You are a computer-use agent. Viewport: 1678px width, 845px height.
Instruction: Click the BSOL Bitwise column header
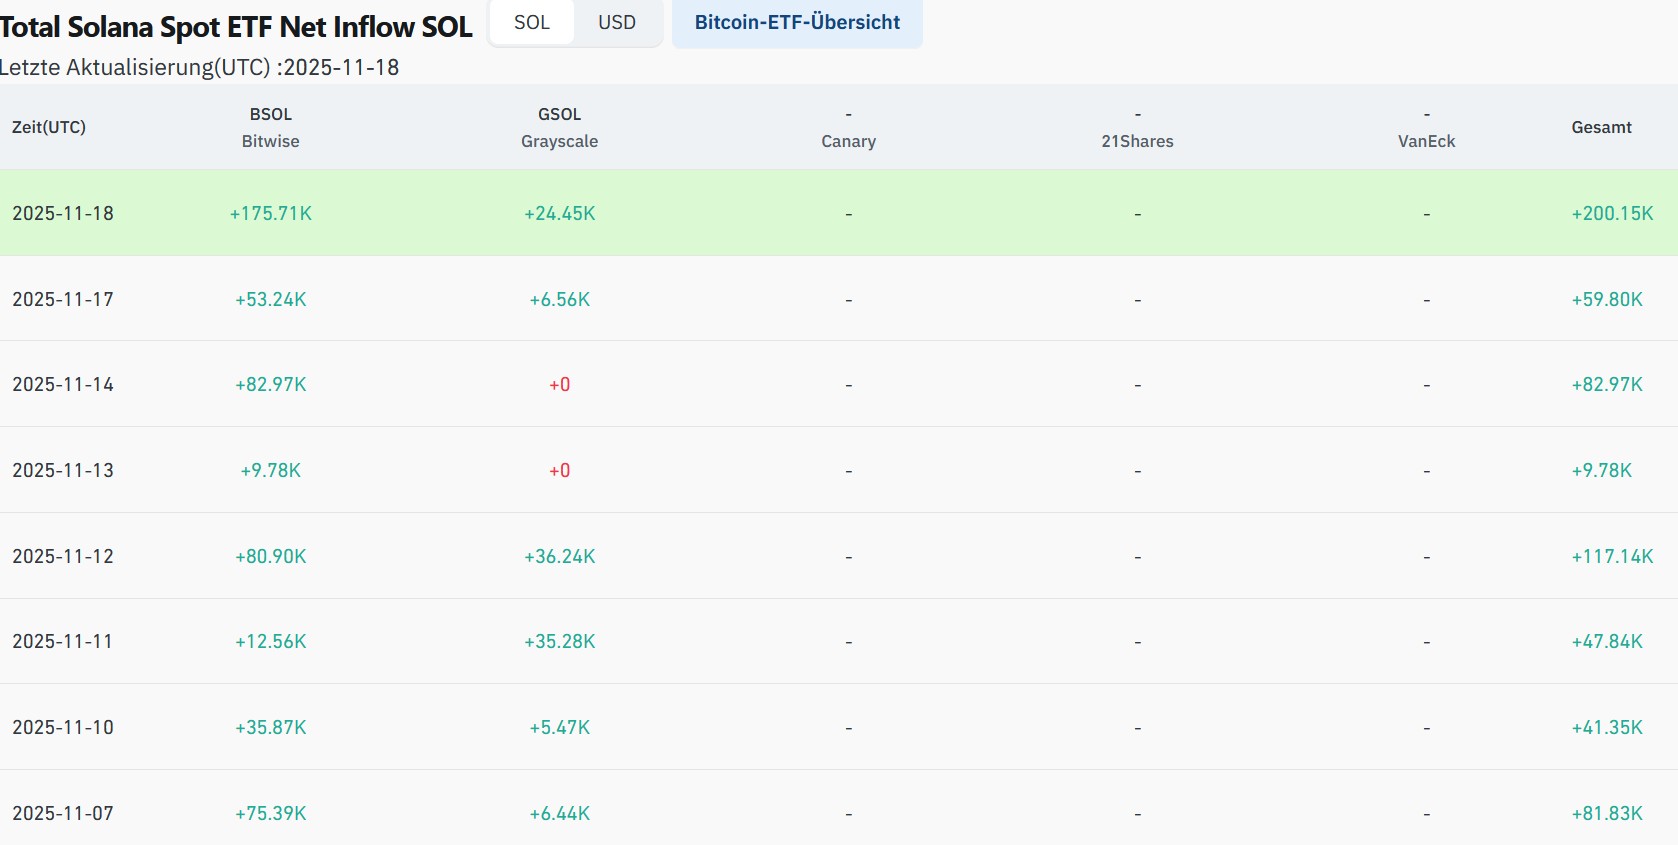[x=270, y=128]
